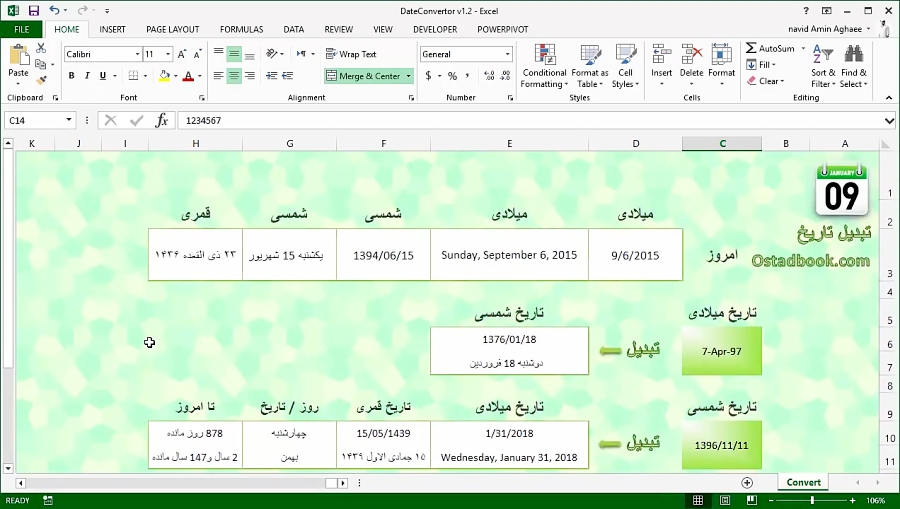The width and height of the screenshot is (900, 509).
Task: Open the Calibri font name dropdown
Action: point(137,54)
